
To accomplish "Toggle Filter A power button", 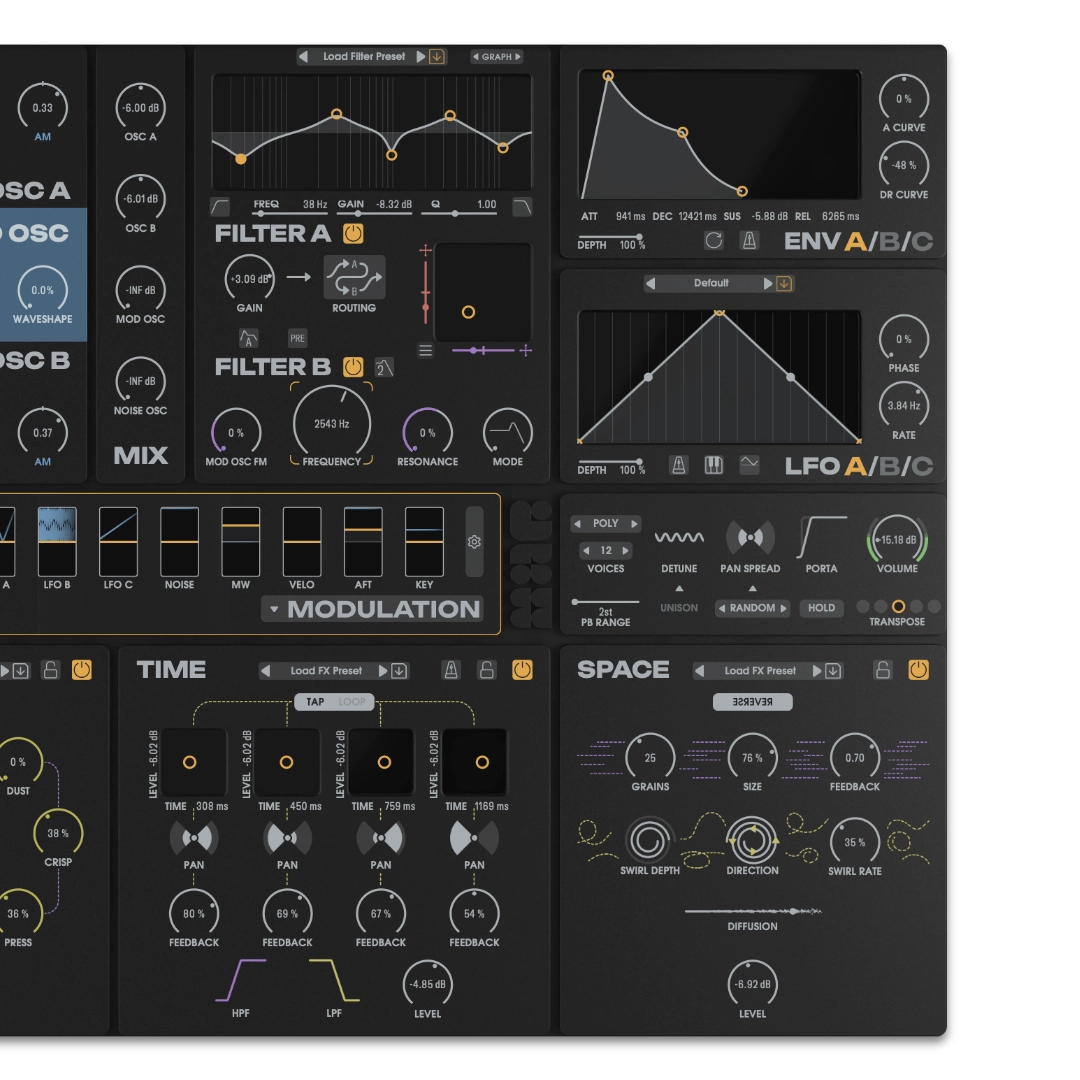I will click(x=353, y=234).
